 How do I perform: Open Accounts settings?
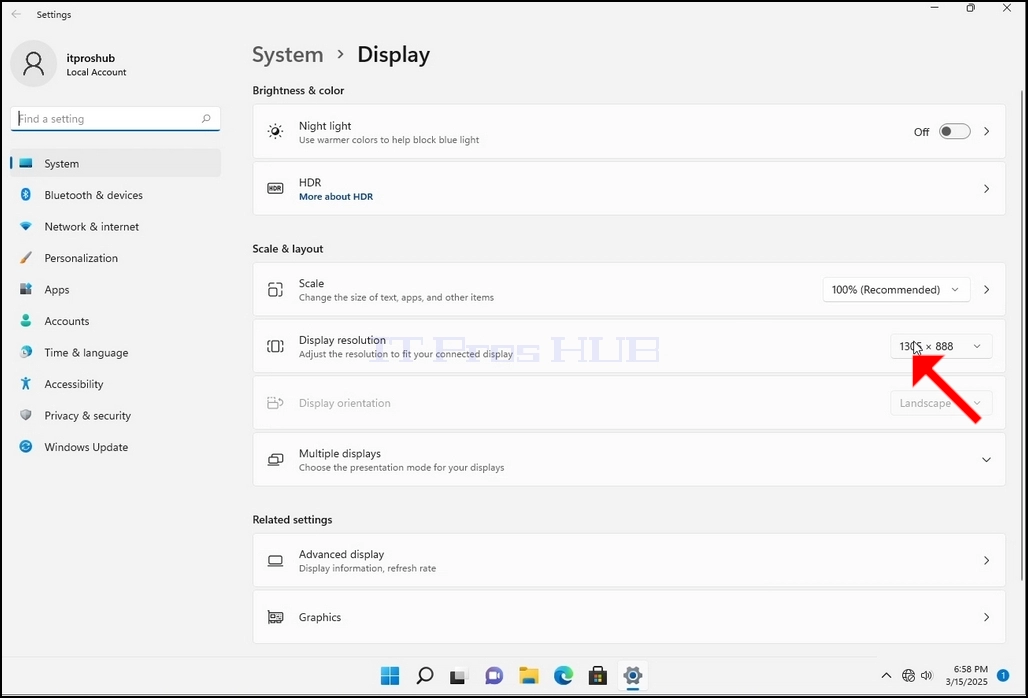[115, 320]
